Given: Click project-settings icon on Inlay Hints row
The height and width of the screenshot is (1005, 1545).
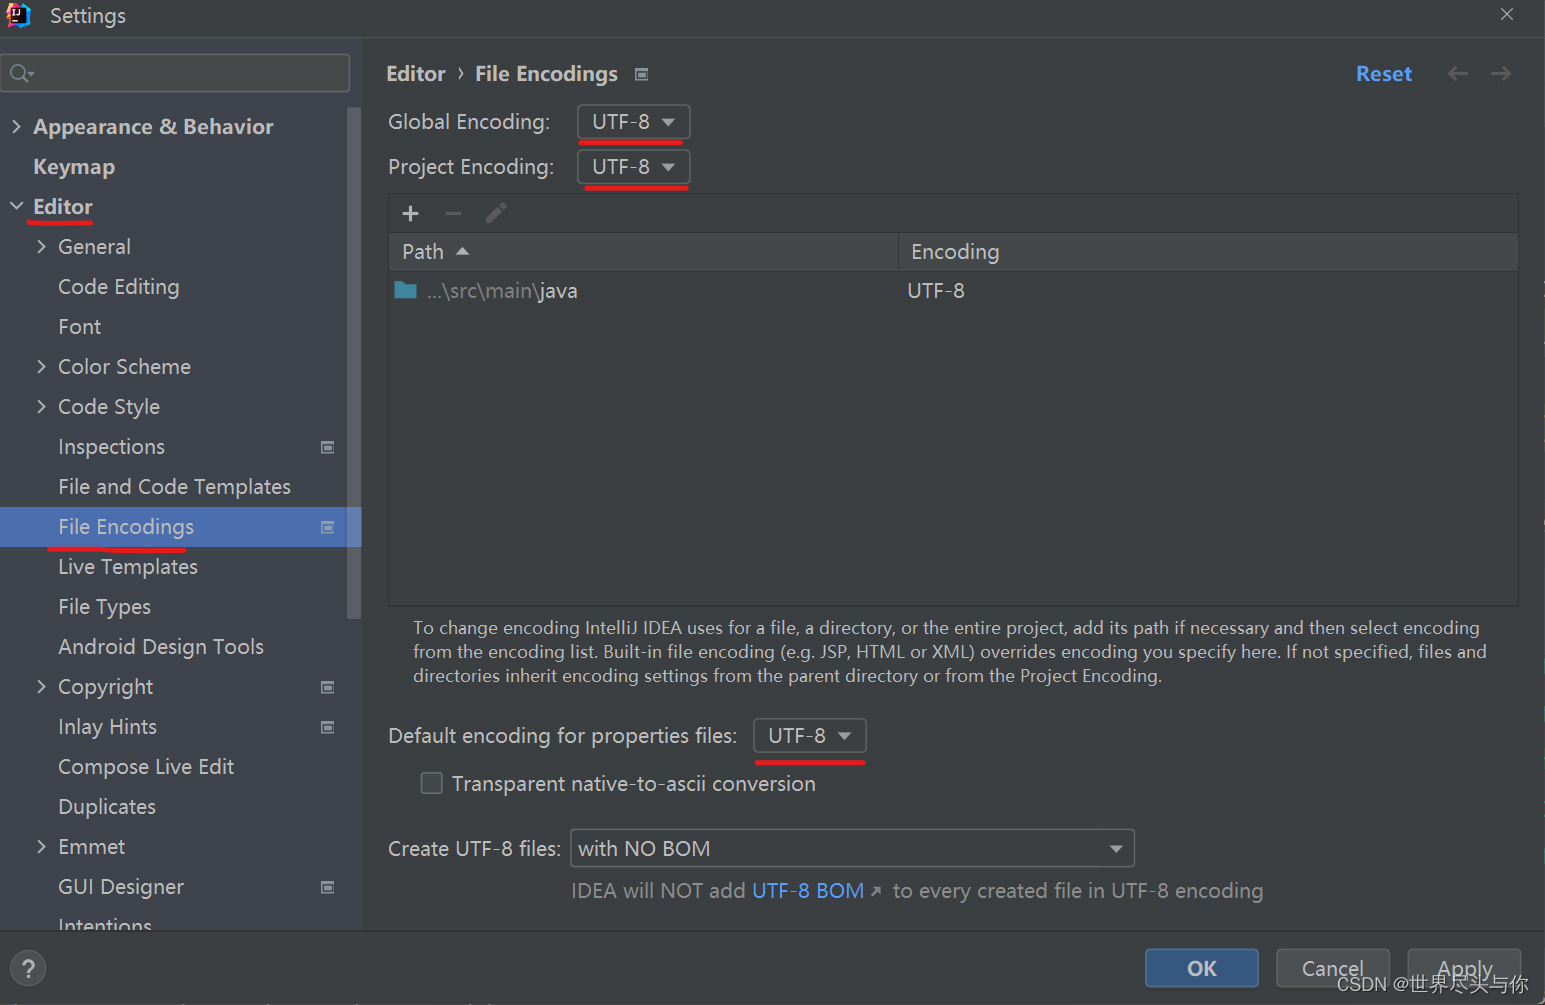Looking at the screenshot, I should click(327, 727).
